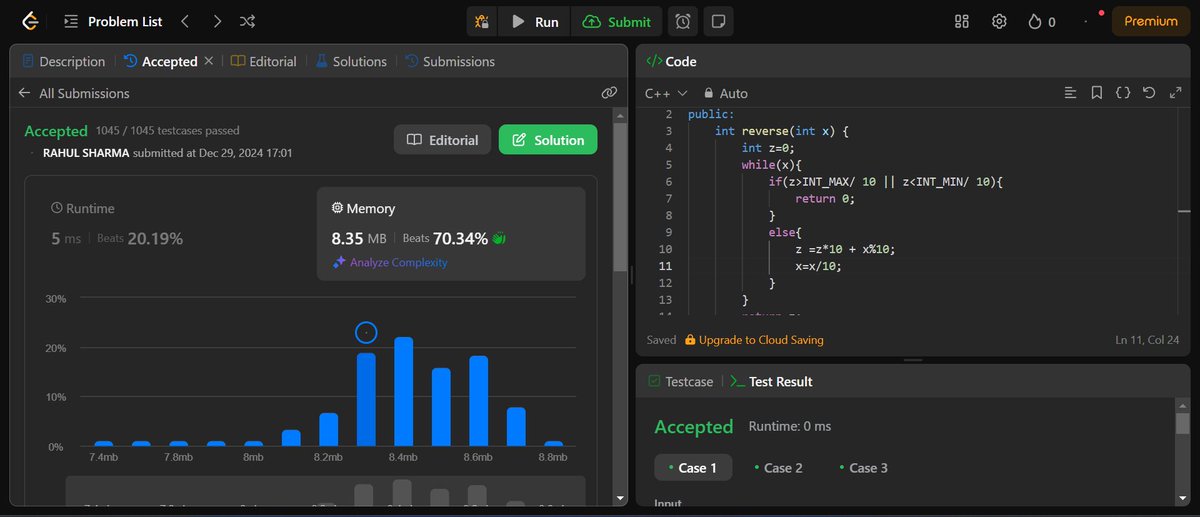Click the format code icon
The width and height of the screenshot is (1200, 517).
tap(1071, 93)
